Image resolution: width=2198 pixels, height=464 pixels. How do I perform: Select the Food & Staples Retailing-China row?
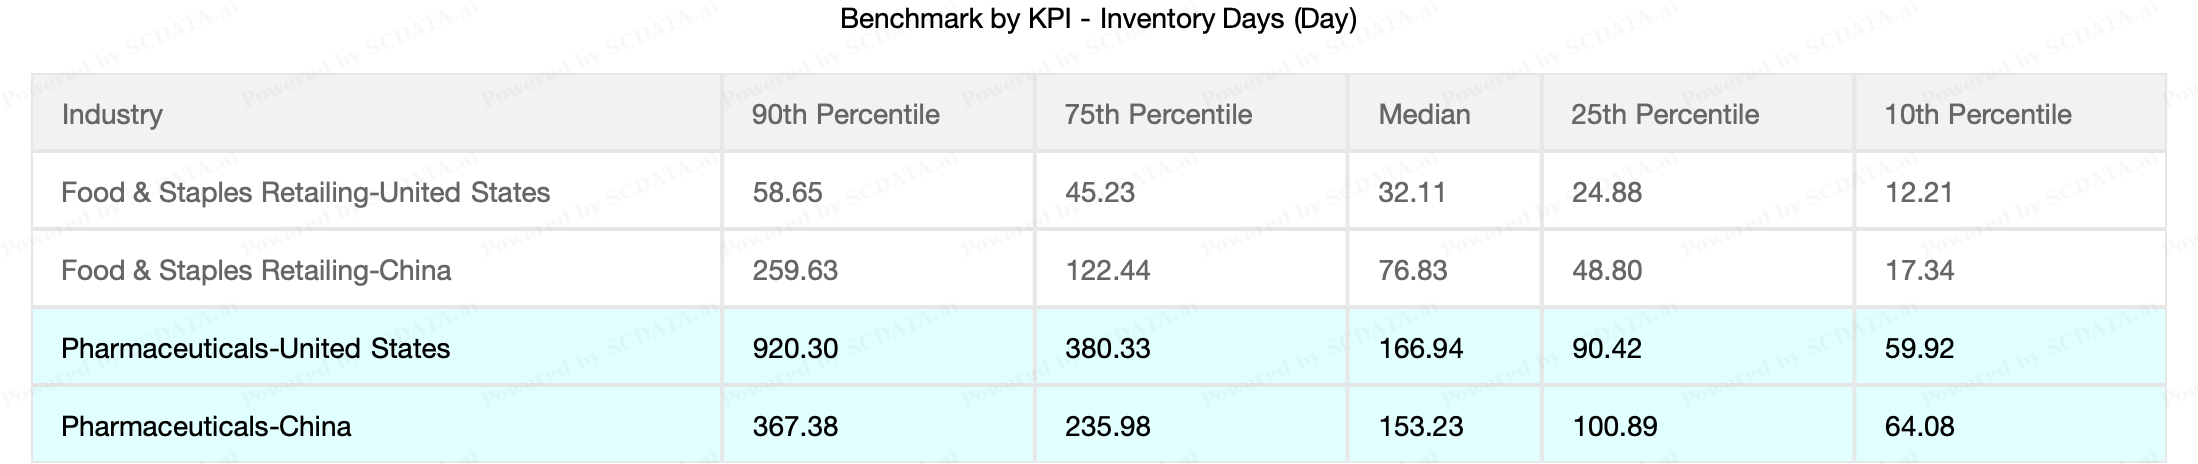256,270
